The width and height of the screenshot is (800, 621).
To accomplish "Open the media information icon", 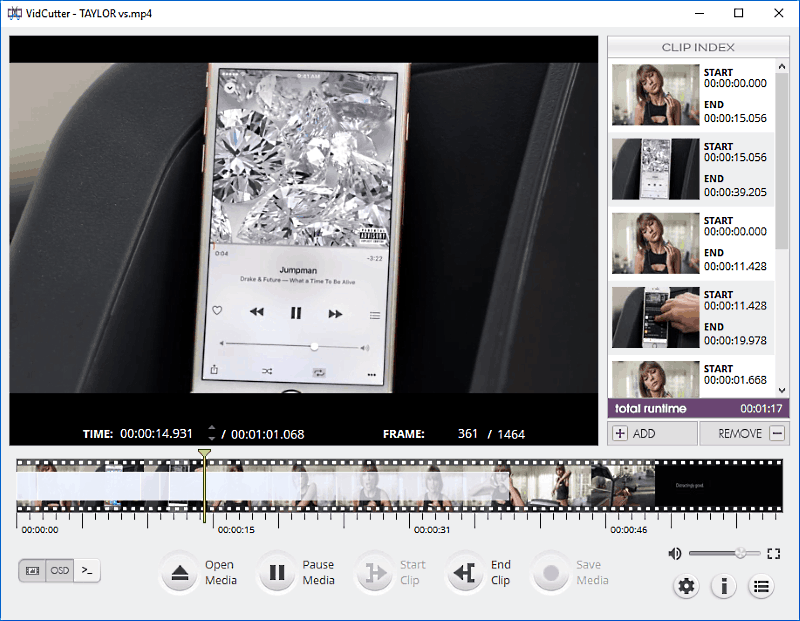I will 723,586.
